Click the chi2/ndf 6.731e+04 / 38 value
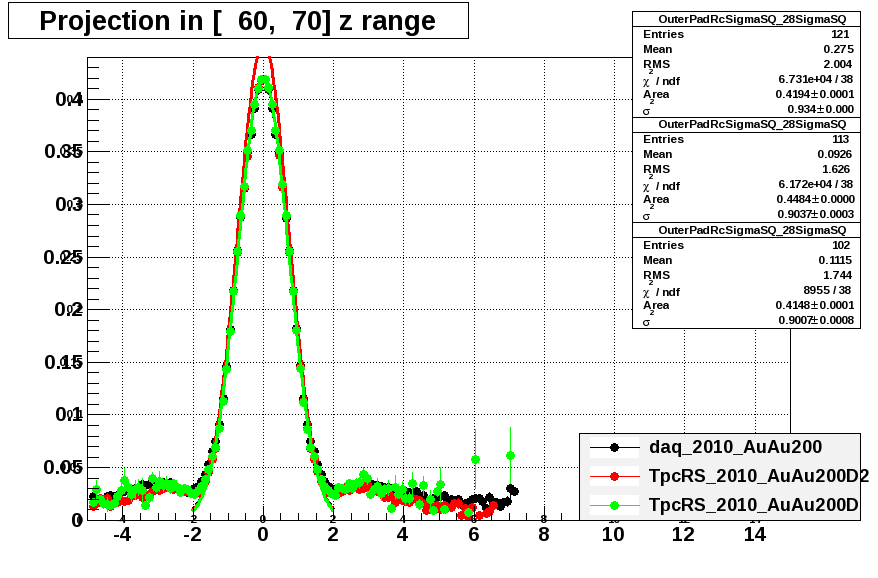This screenshot has height=578, width=878. 815,80
